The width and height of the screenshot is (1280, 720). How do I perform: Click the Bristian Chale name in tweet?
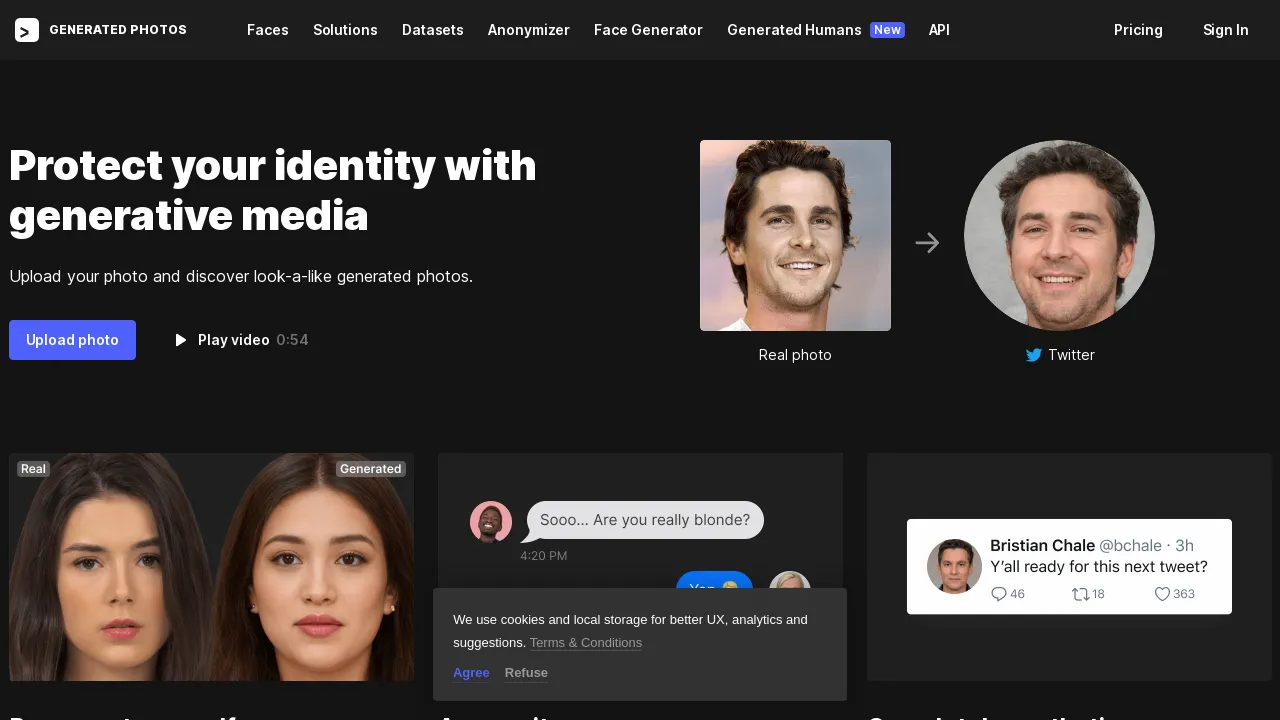1042,545
